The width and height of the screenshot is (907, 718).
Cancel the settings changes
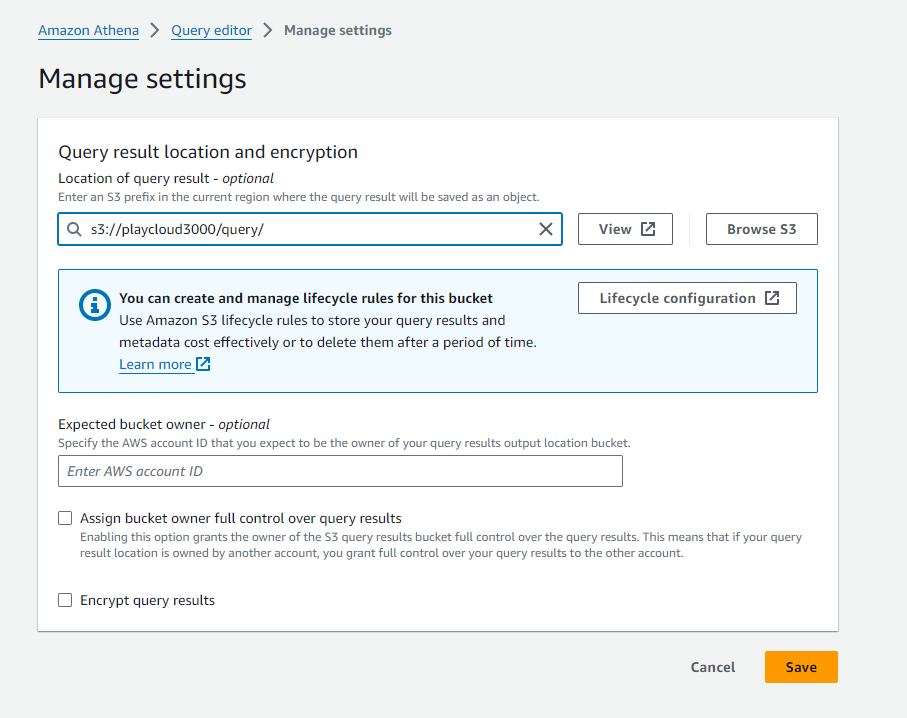[x=713, y=667]
